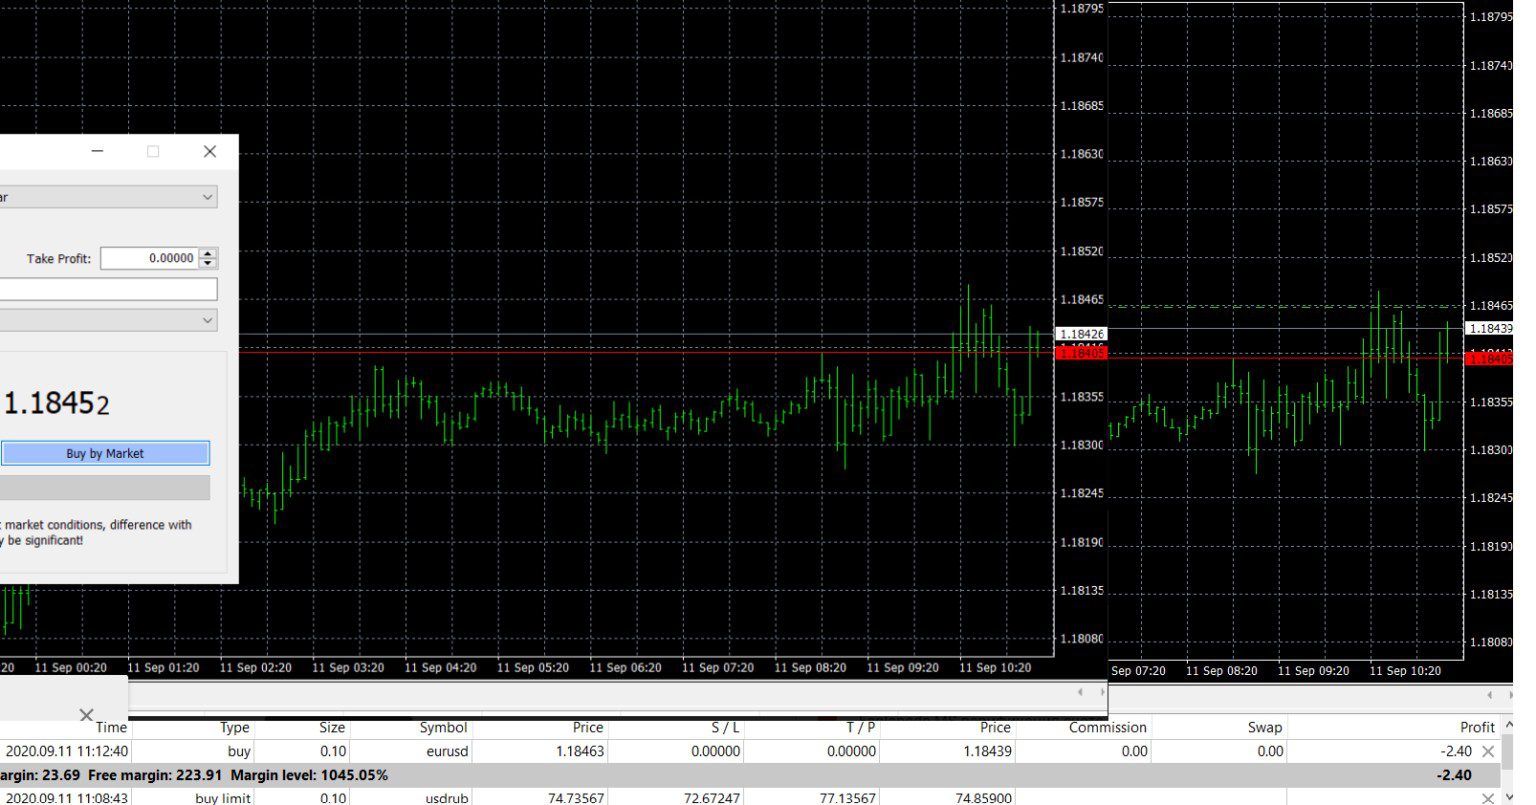This screenshot has height=805, width=1536.
Task: Sort trades by the Symbol column header
Action: (x=443, y=727)
